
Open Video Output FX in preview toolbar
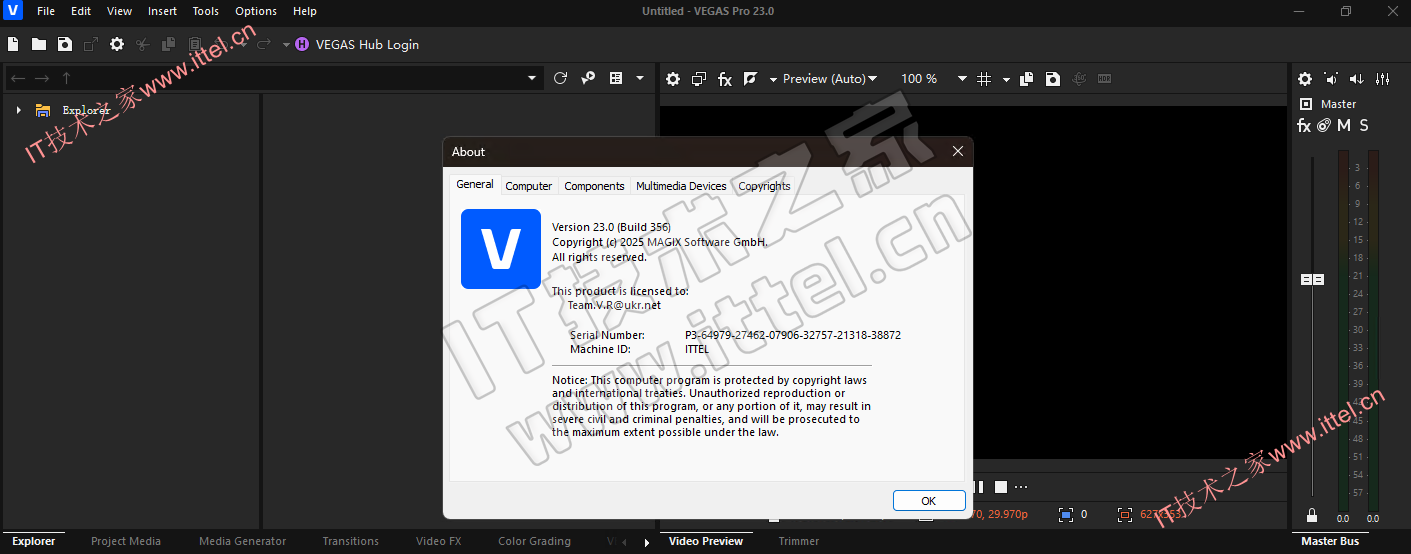(725, 79)
